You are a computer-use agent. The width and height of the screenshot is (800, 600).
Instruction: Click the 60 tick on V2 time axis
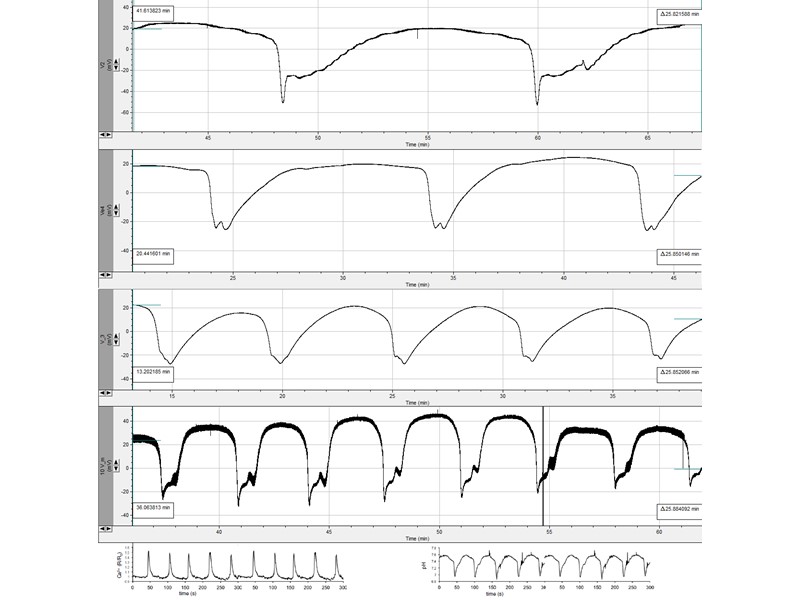(x=537, y=138)
